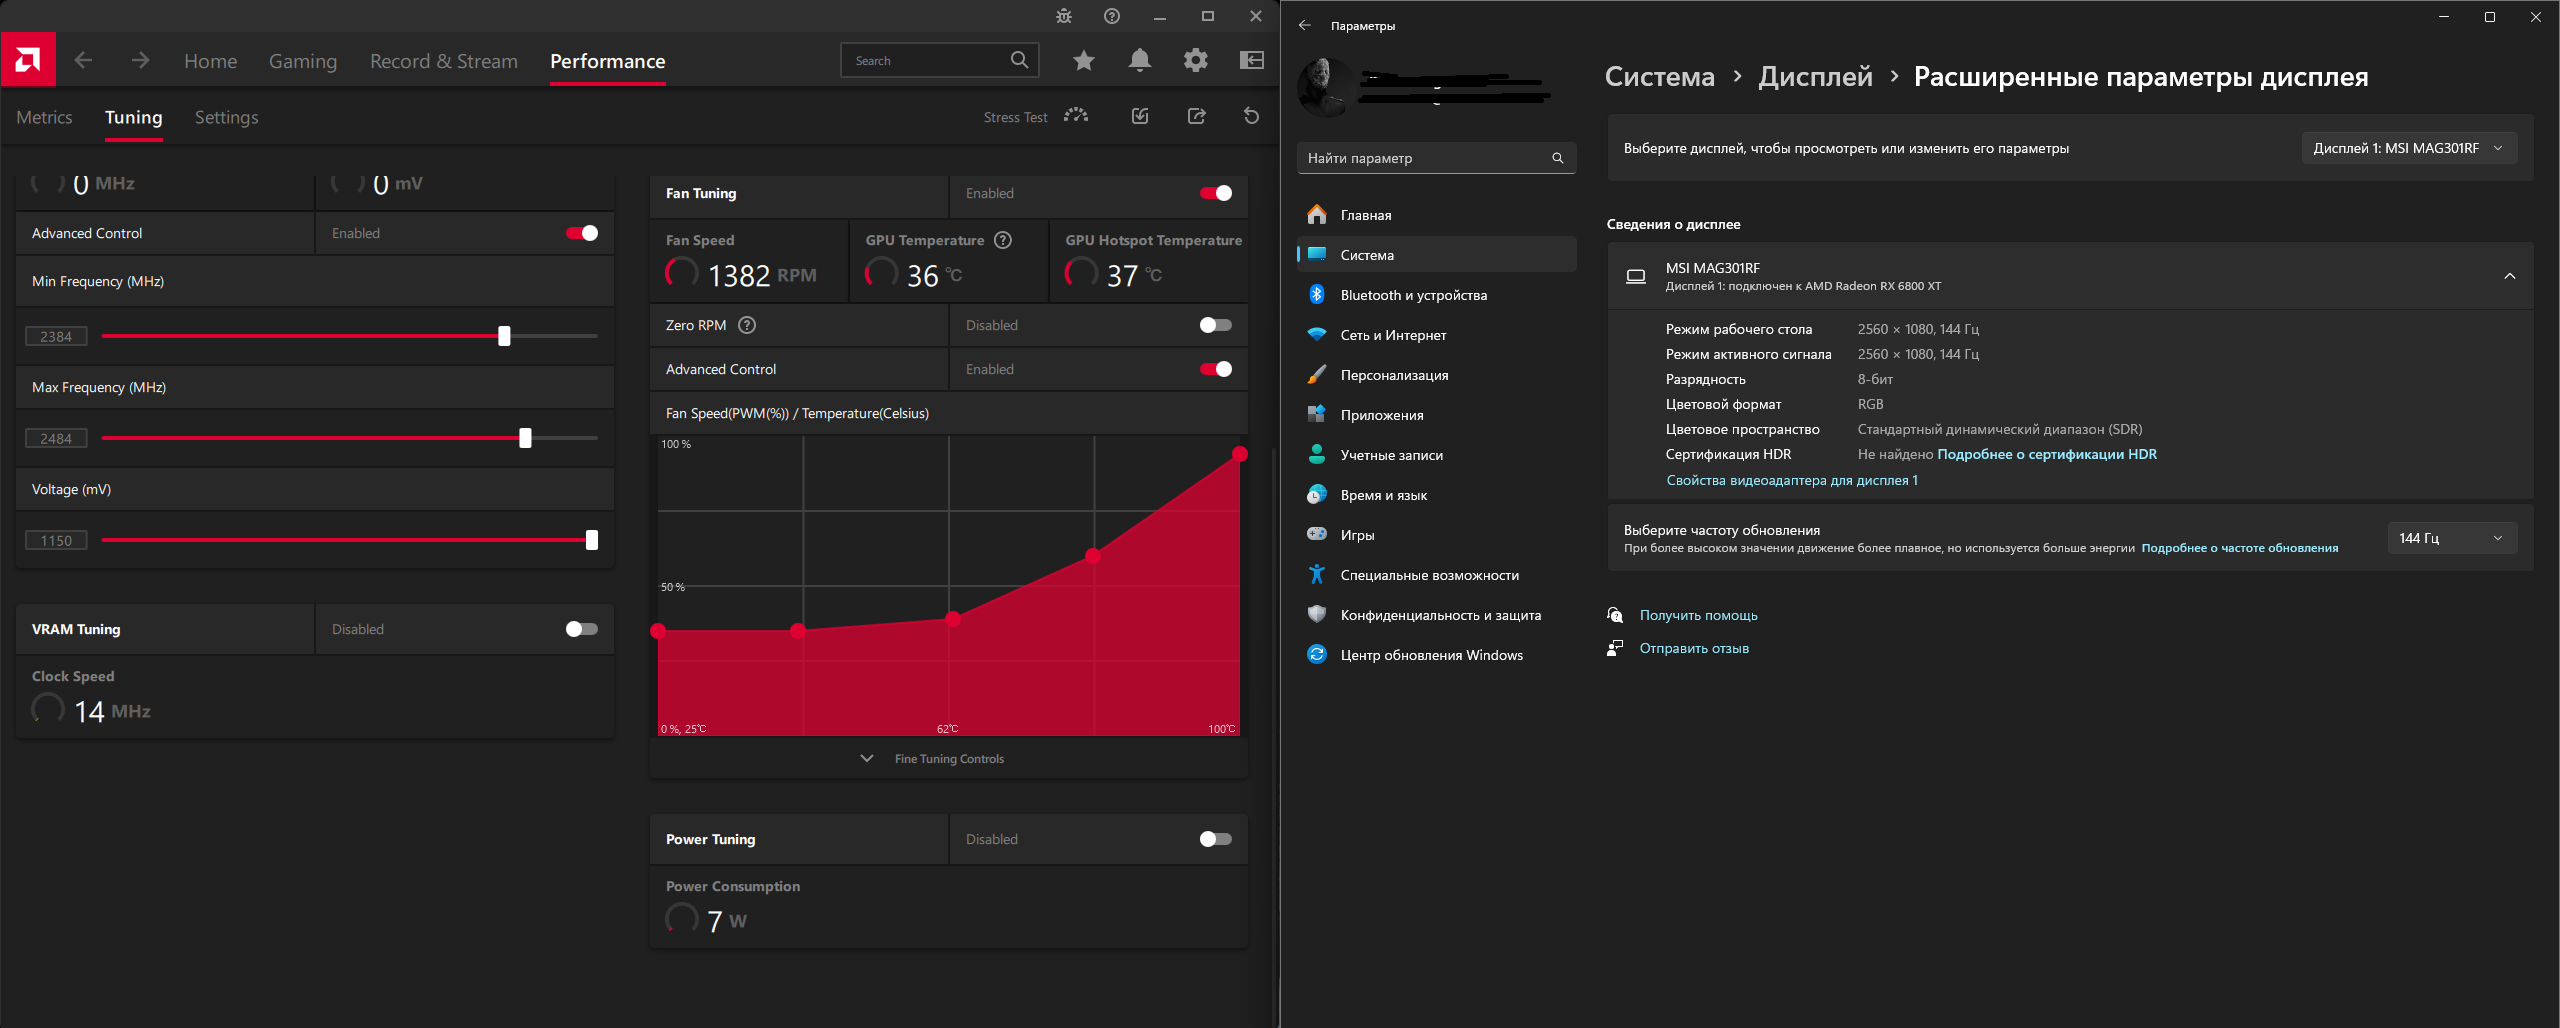Open the AMD notifications bell
The image size is (2560, 1028).
coord(1139,61)
